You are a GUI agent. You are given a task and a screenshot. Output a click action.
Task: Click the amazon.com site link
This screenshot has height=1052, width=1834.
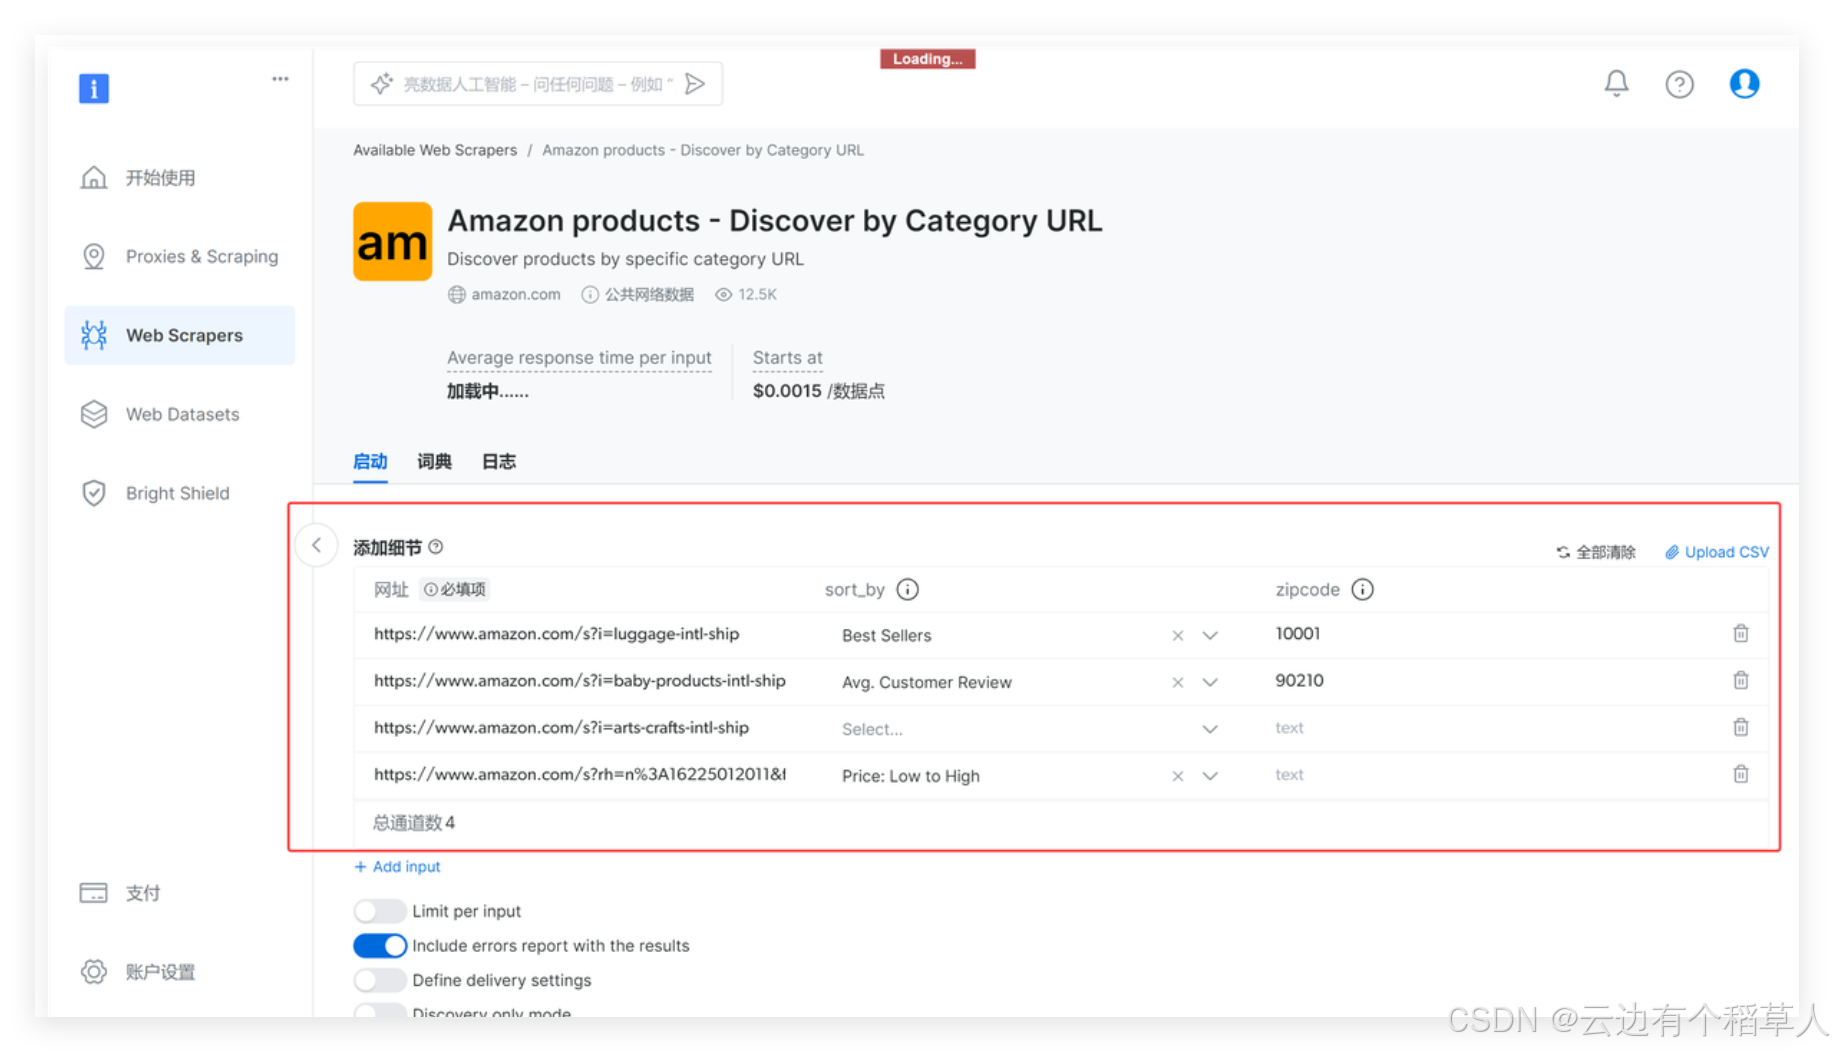(516, 295)
